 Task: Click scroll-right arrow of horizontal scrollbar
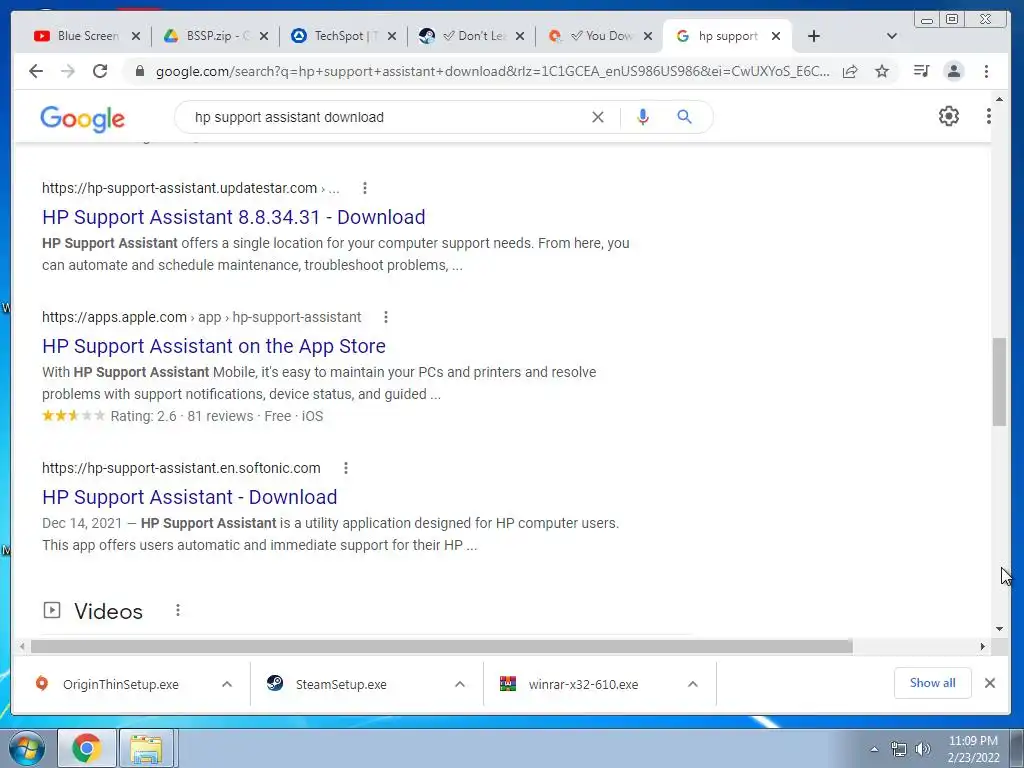[982, 647]
